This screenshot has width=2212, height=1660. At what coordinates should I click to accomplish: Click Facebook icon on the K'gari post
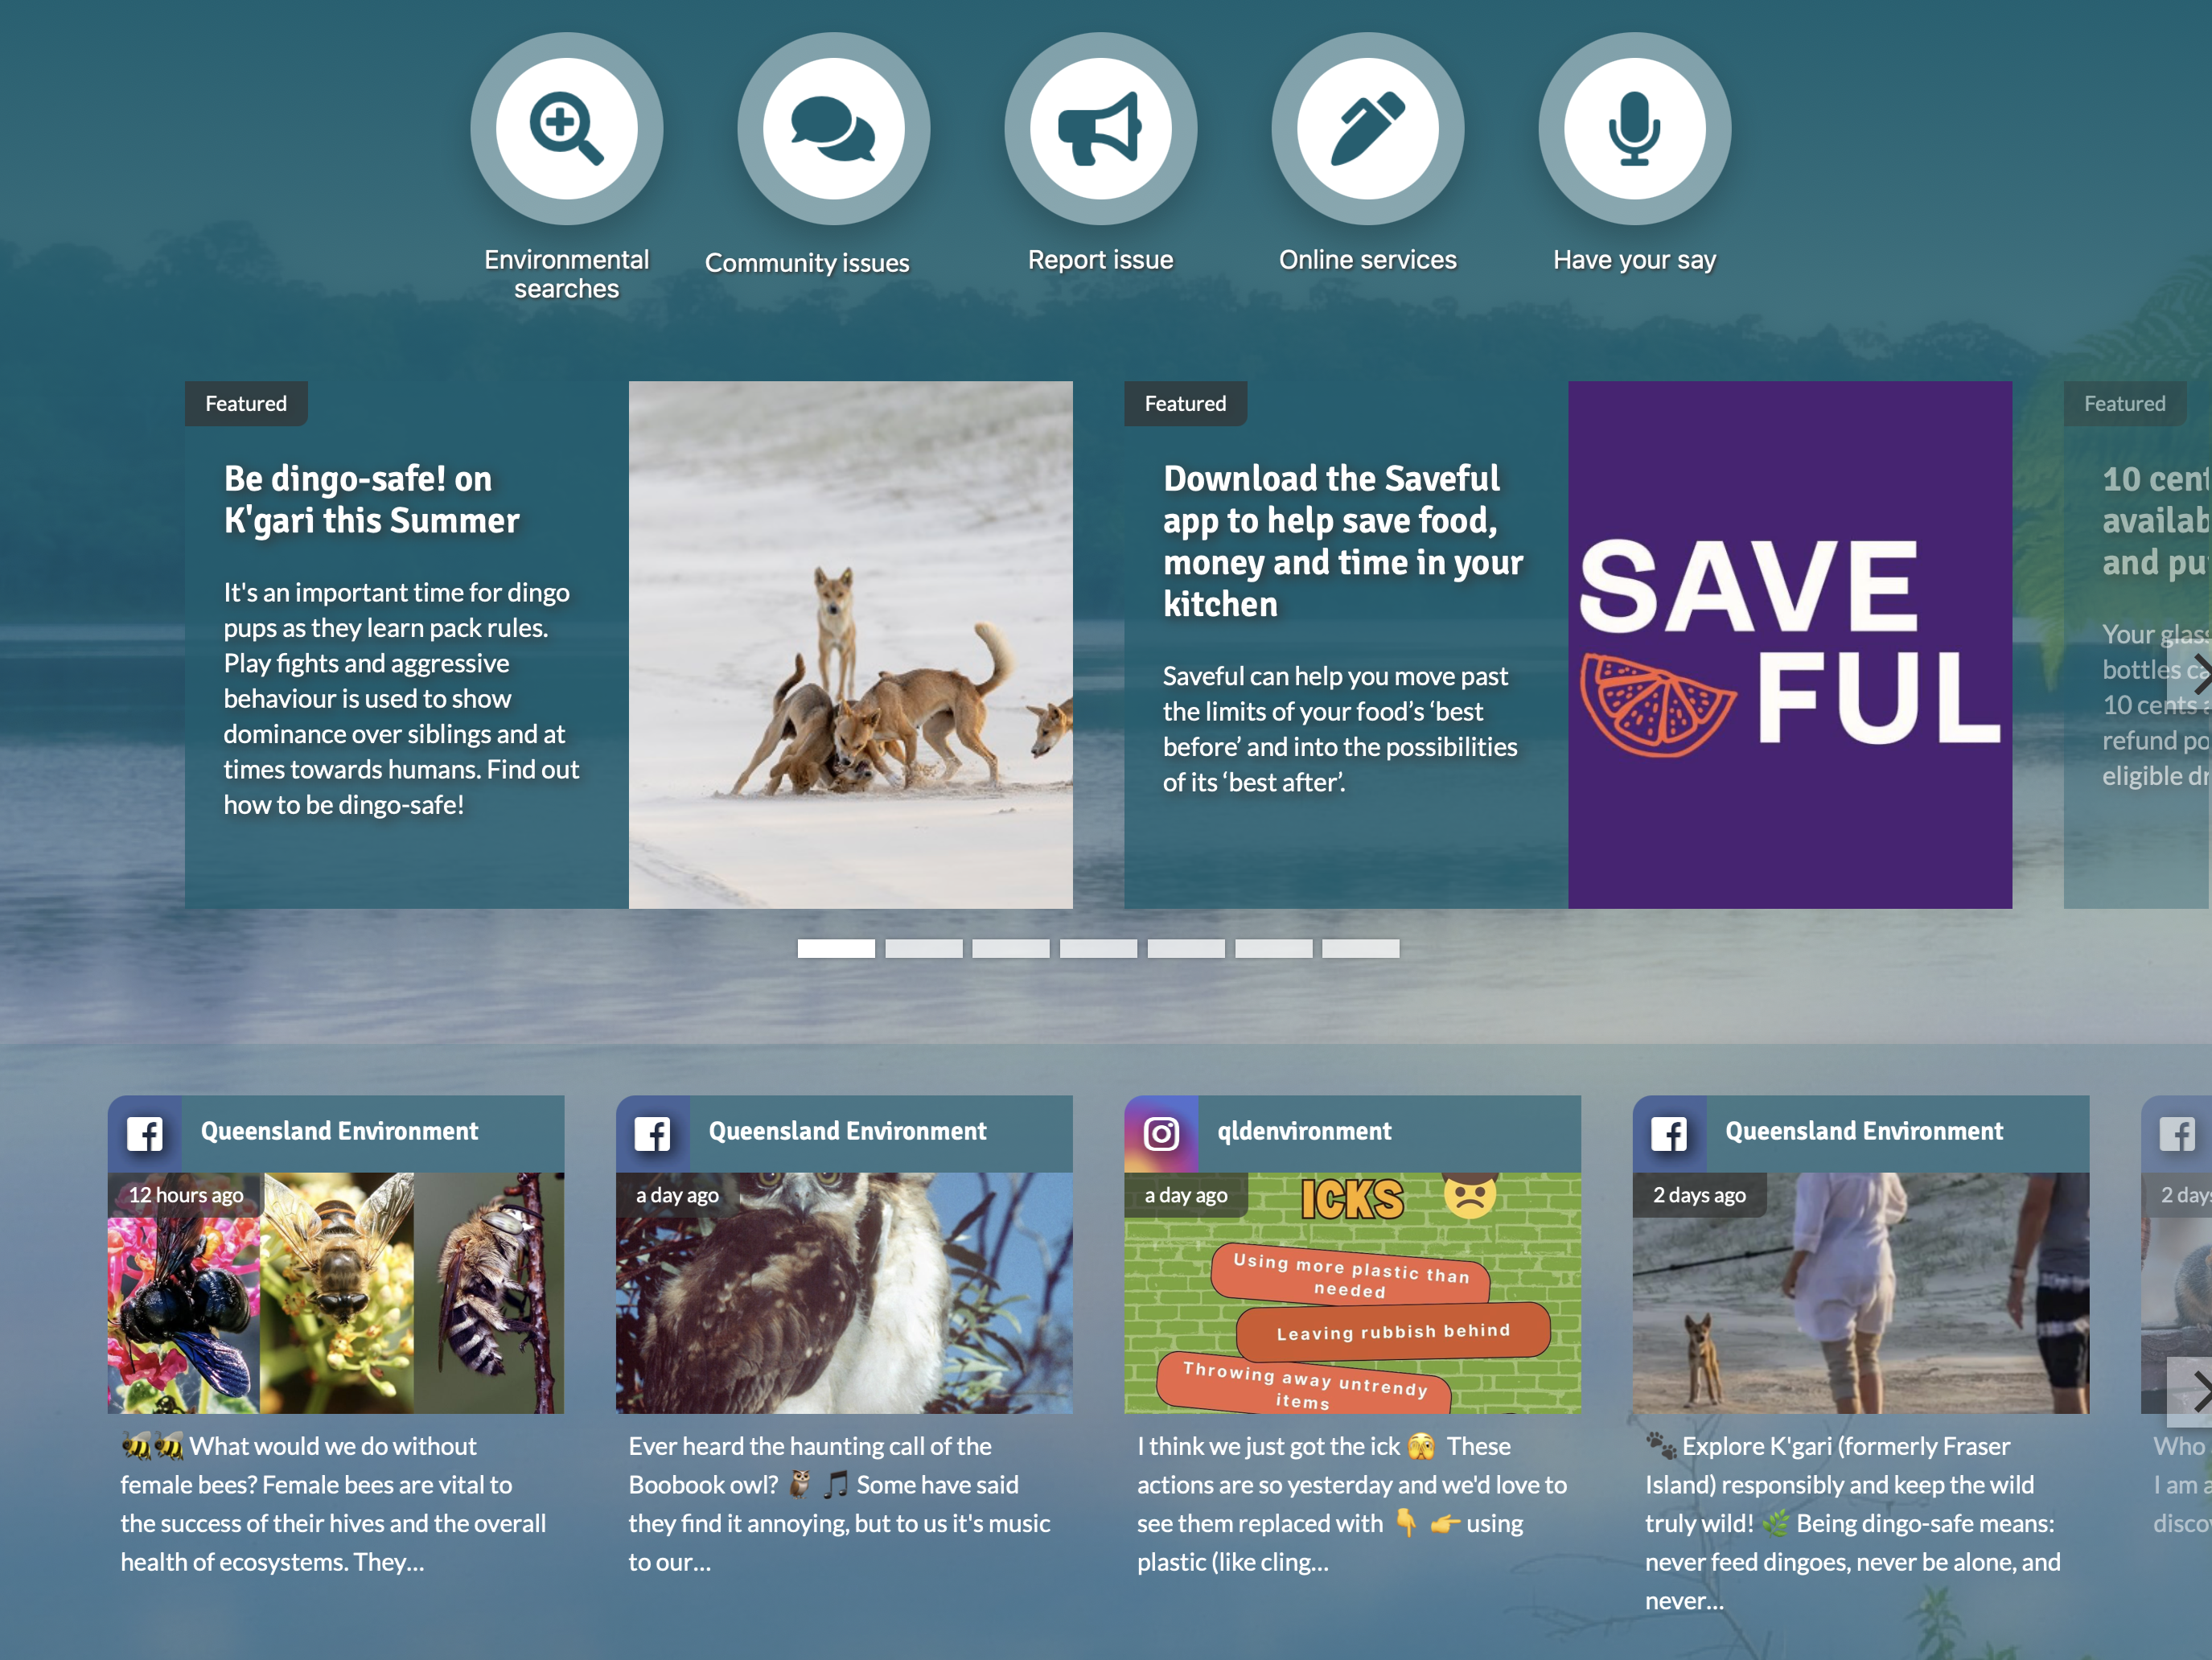[x=1669, y=1134]
